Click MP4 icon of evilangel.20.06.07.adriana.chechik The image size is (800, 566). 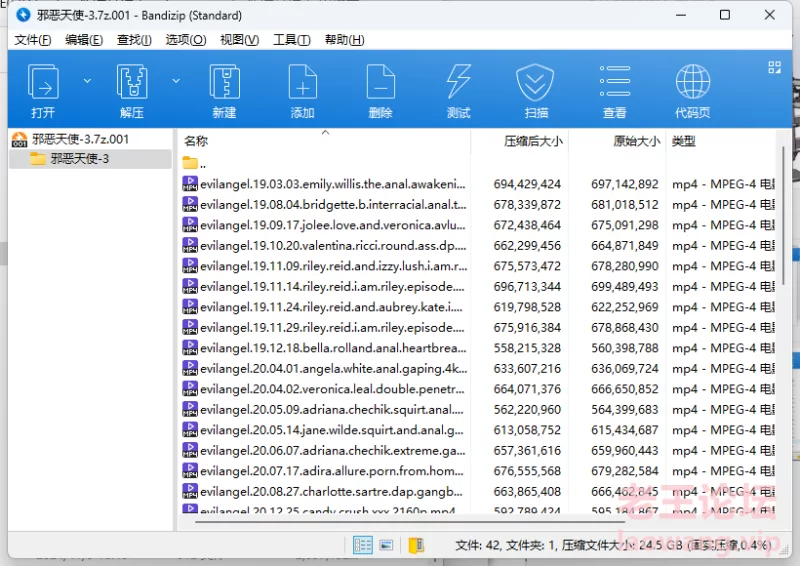tap(190, 450)
